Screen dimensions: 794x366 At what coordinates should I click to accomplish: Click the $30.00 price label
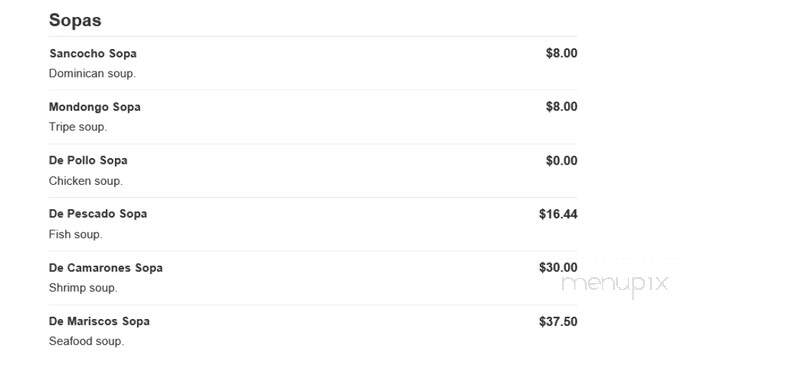558,267
